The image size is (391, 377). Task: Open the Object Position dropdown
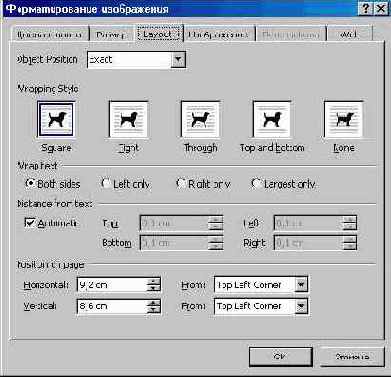[x=178, y=60]
